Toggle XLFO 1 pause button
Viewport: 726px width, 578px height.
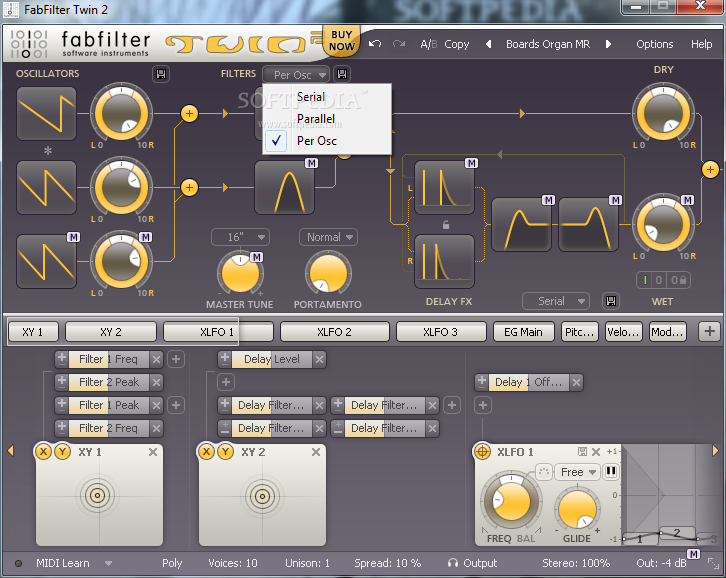(x=611, y=472)
